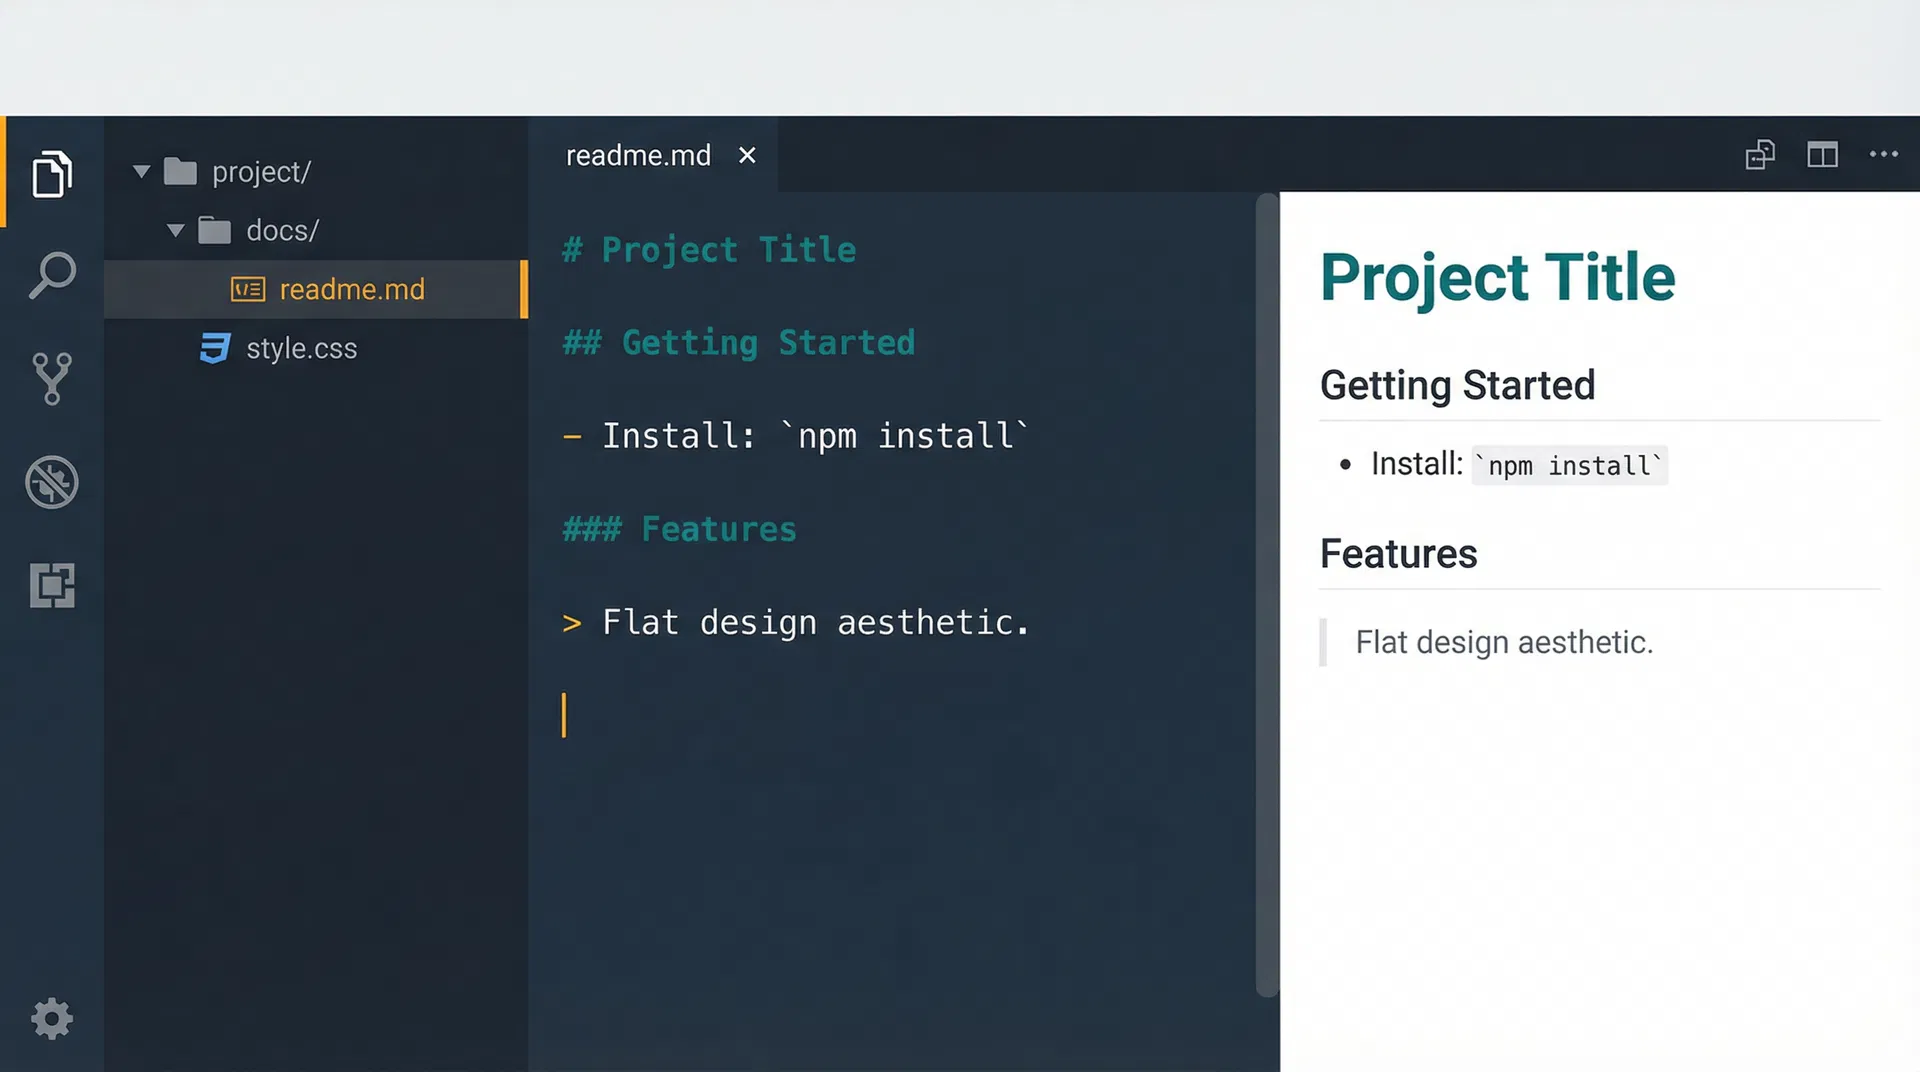Screen dimensions: 1920x1072
Task: Select readme.md in the explorer
Action: tap(352, 289)
